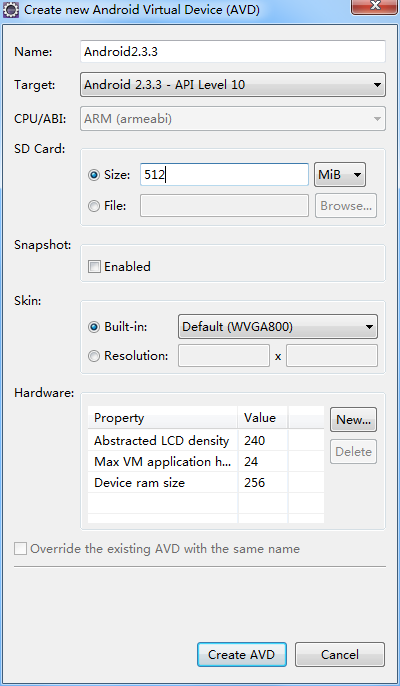Screen dimensions: 400x686
Task: Click the New... hardware button
Action: click(x=353, y=420)
